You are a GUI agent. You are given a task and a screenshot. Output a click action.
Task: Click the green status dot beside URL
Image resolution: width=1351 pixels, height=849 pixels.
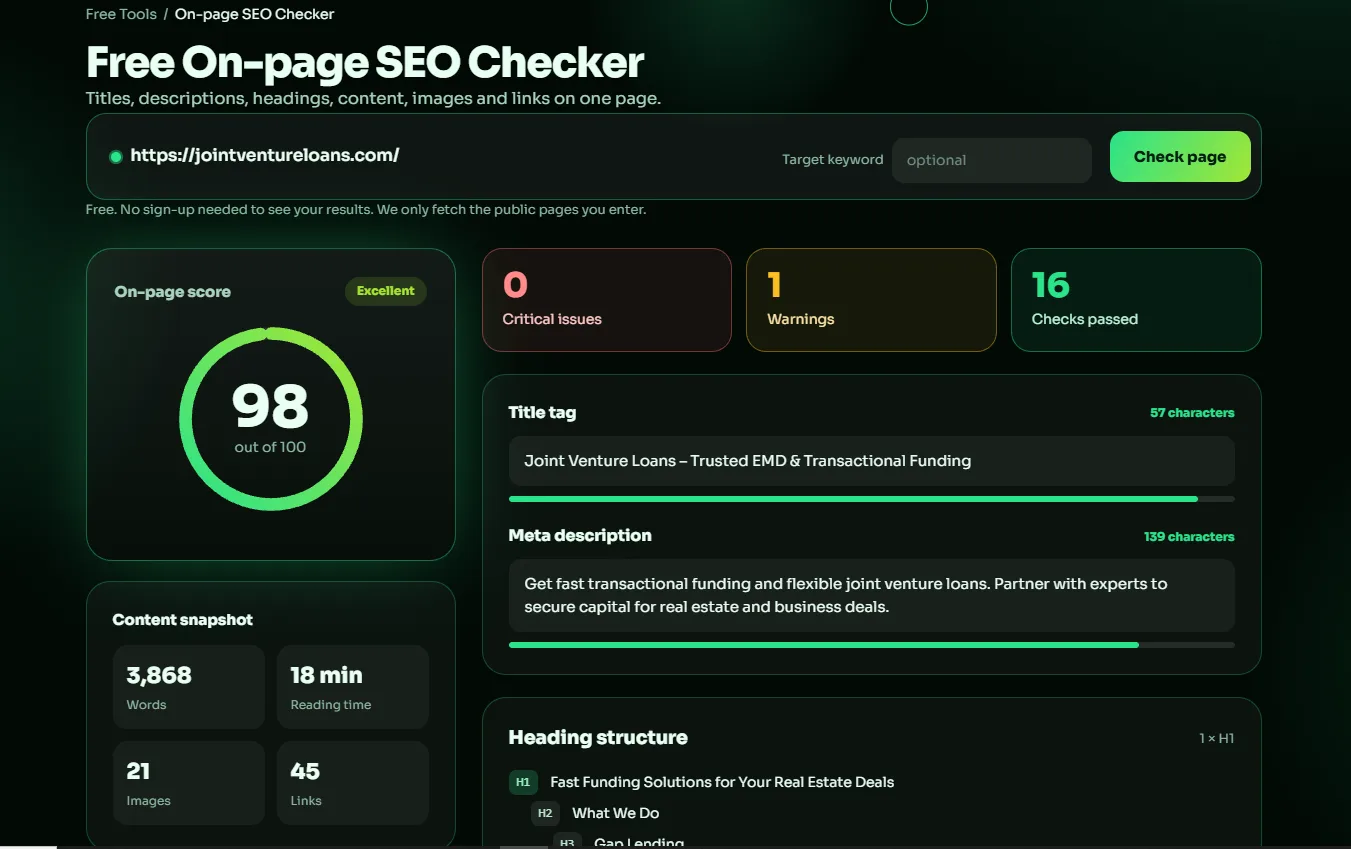pyautogui.click(x=116, y=156)
